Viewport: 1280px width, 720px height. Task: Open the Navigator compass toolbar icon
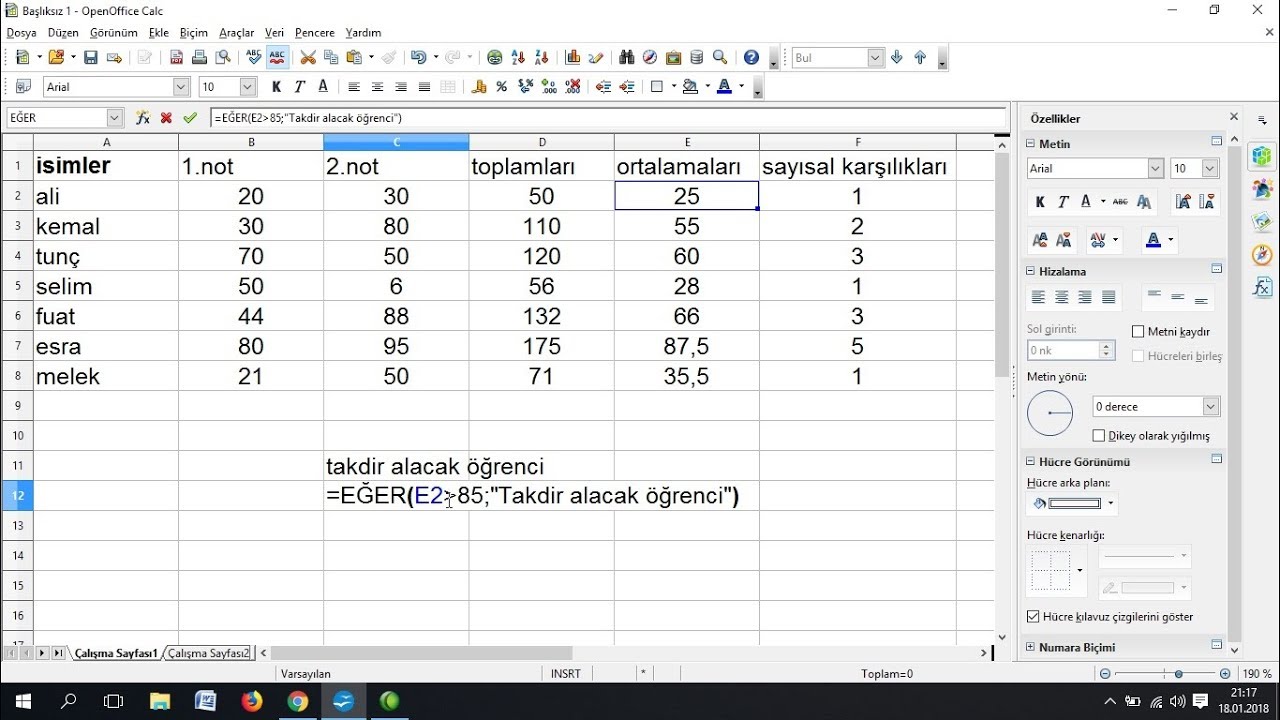[650, 58]
